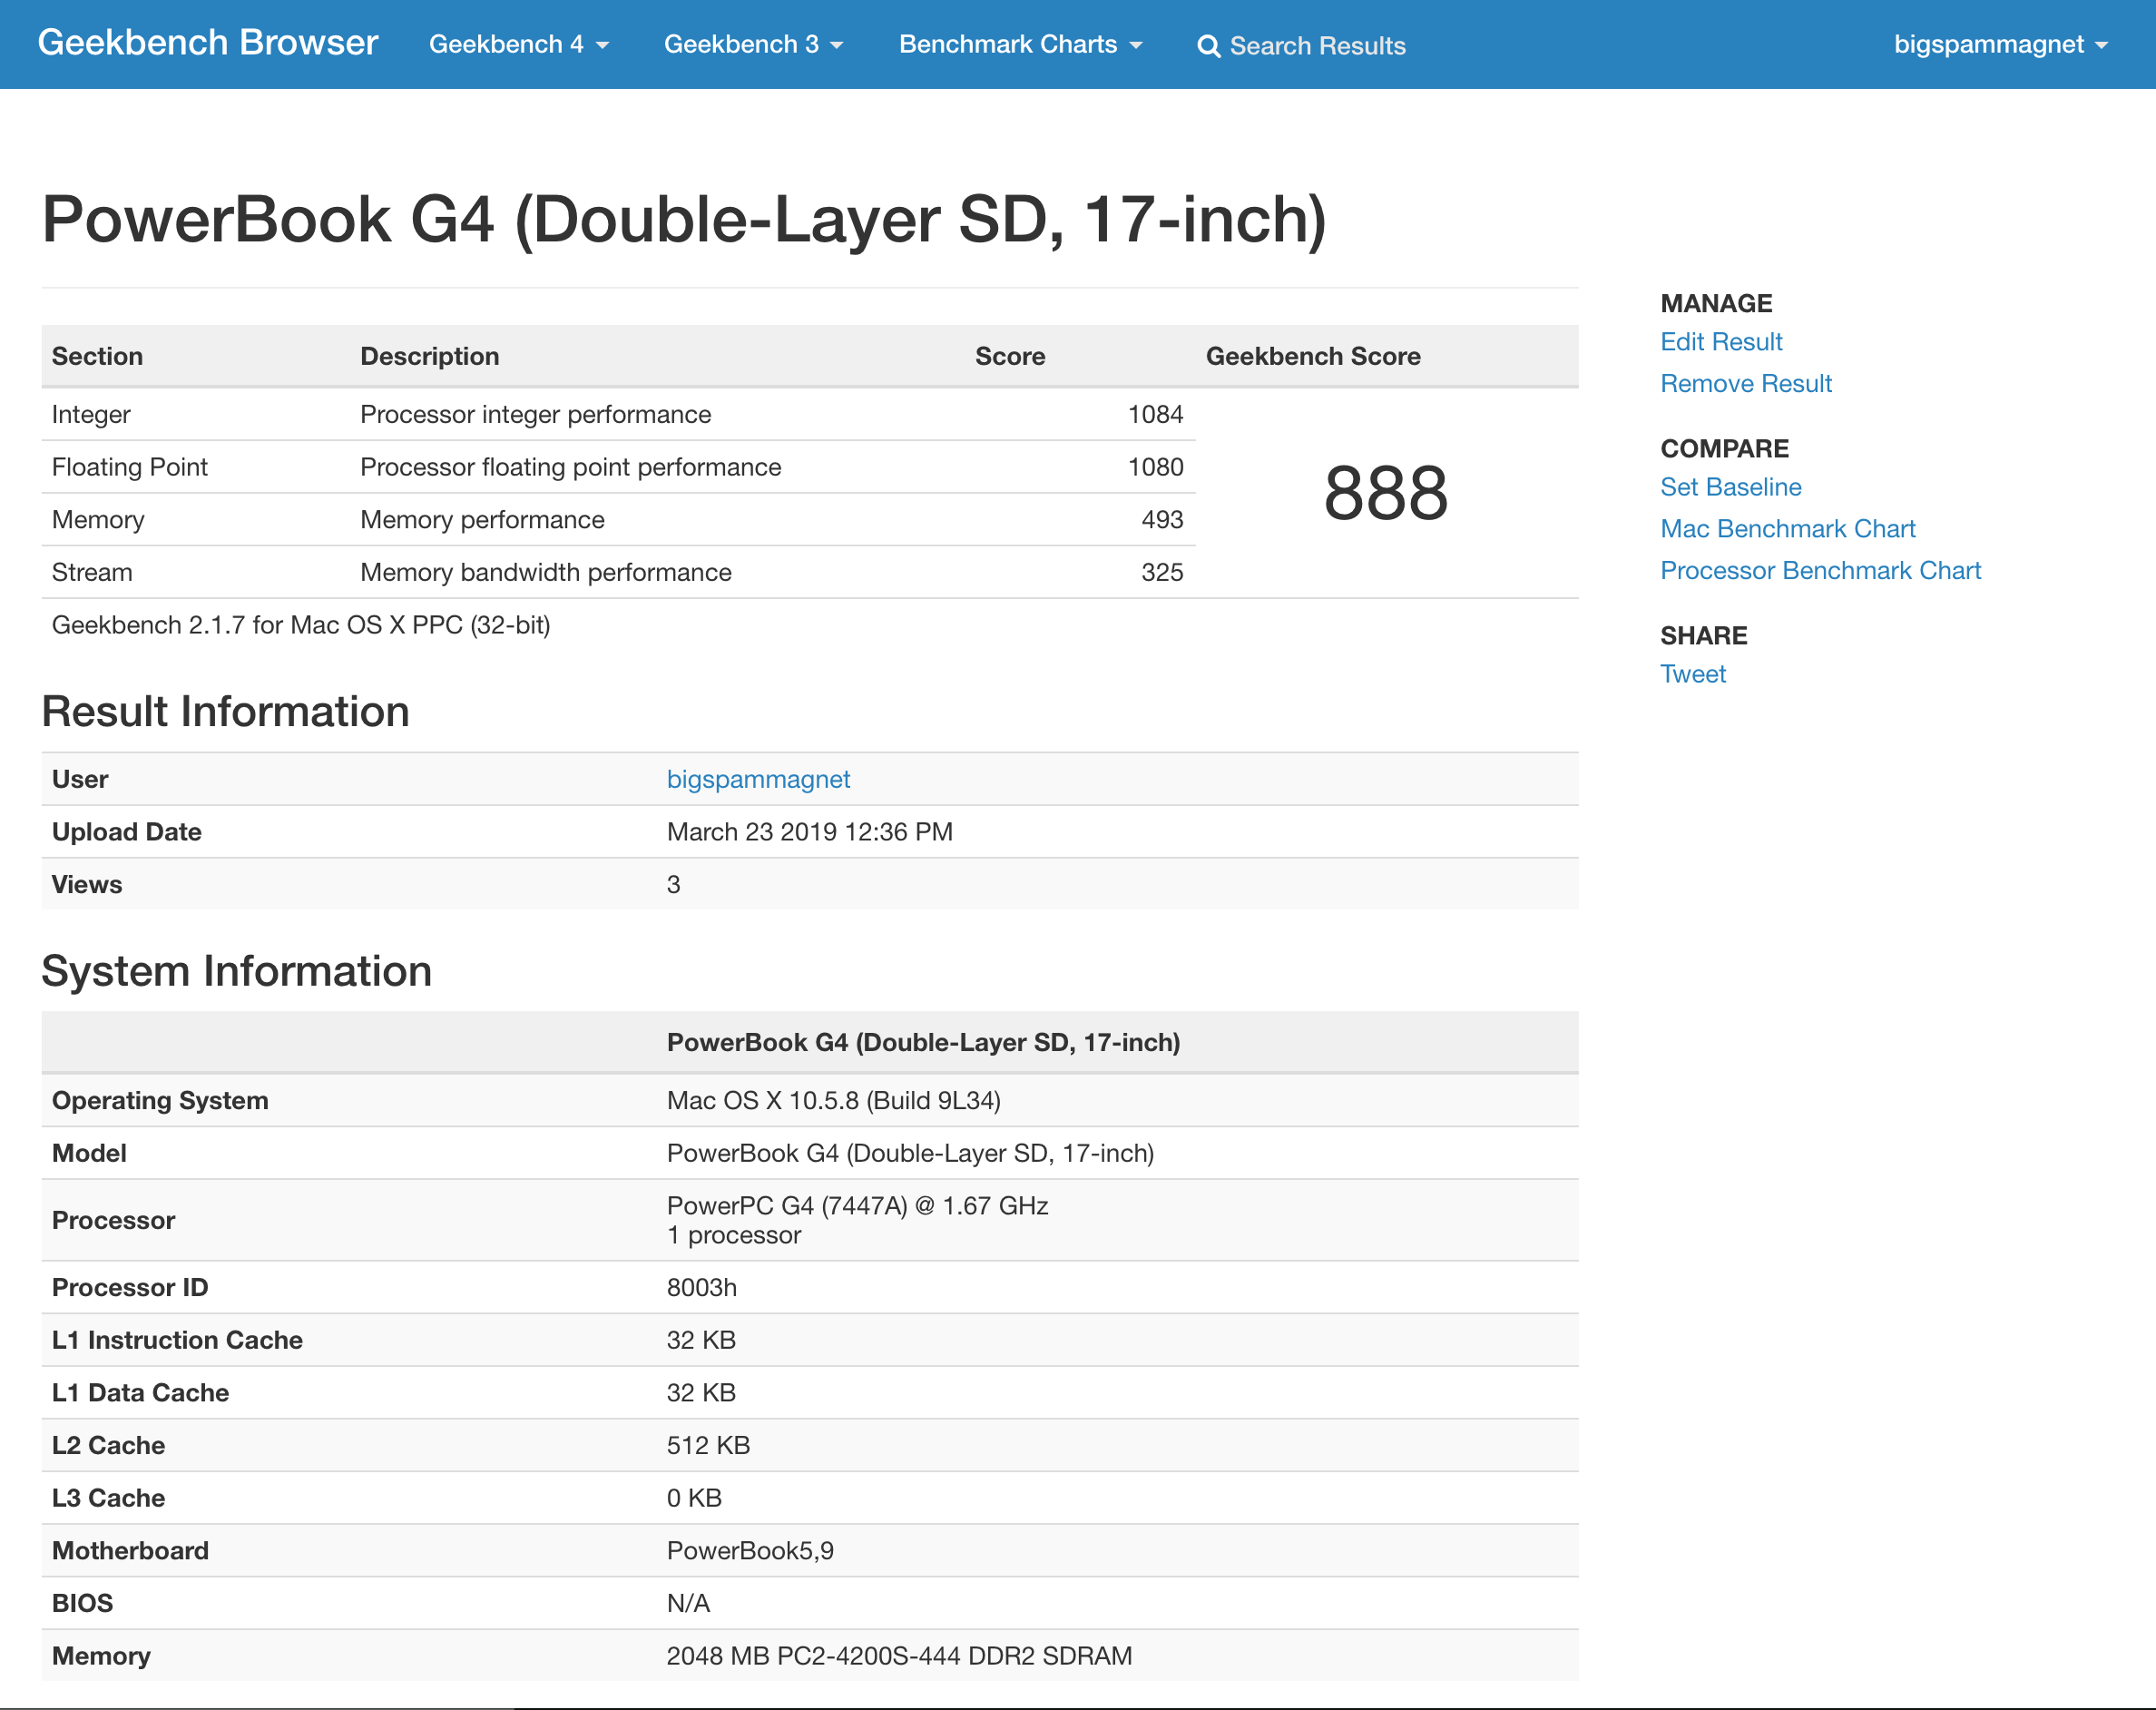2156x1710 pixels.
Task: Select the Integer score 1084
Action: coord(1155,414)
